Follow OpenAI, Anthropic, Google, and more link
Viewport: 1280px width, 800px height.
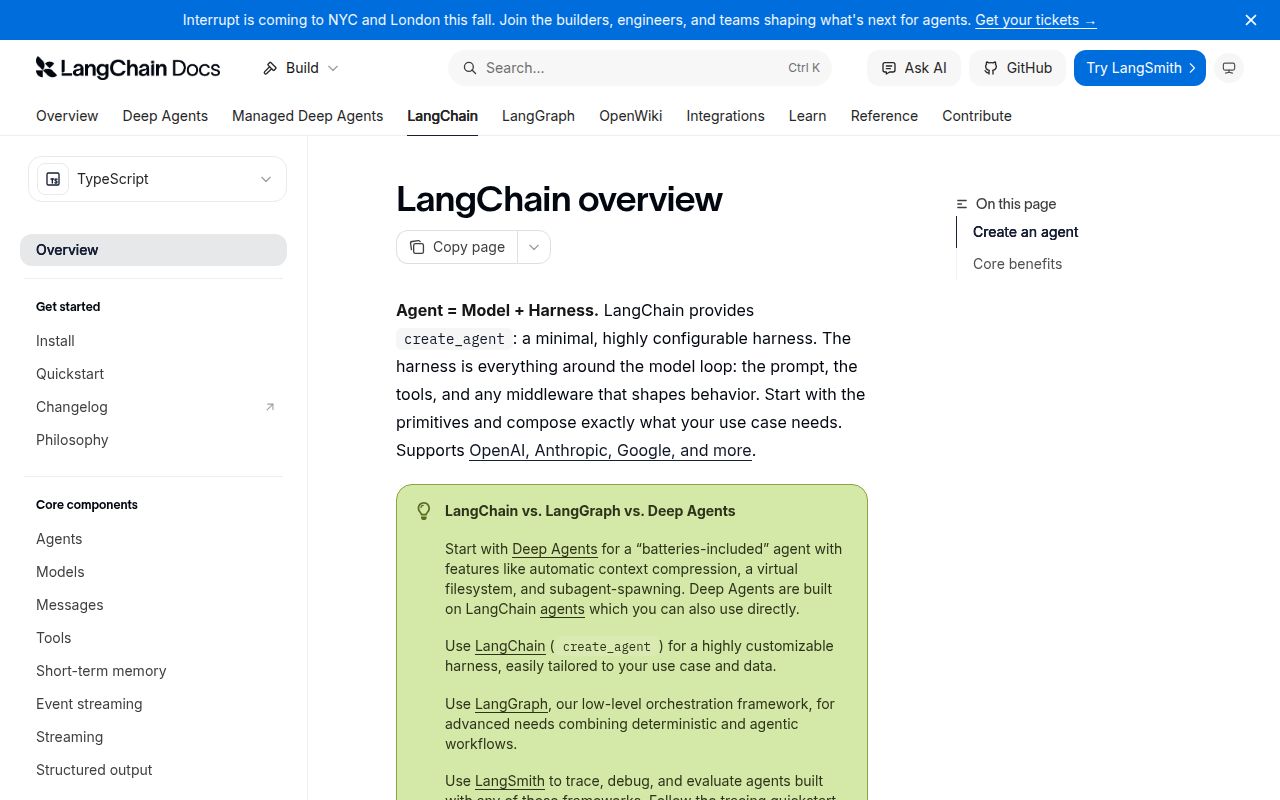pos(610,450)
